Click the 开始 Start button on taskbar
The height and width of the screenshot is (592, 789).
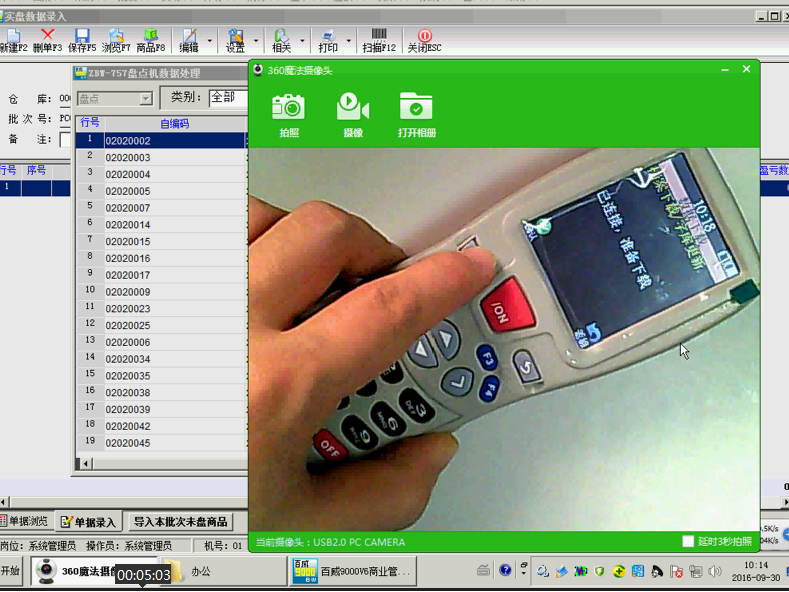click(x=11, y=571)
